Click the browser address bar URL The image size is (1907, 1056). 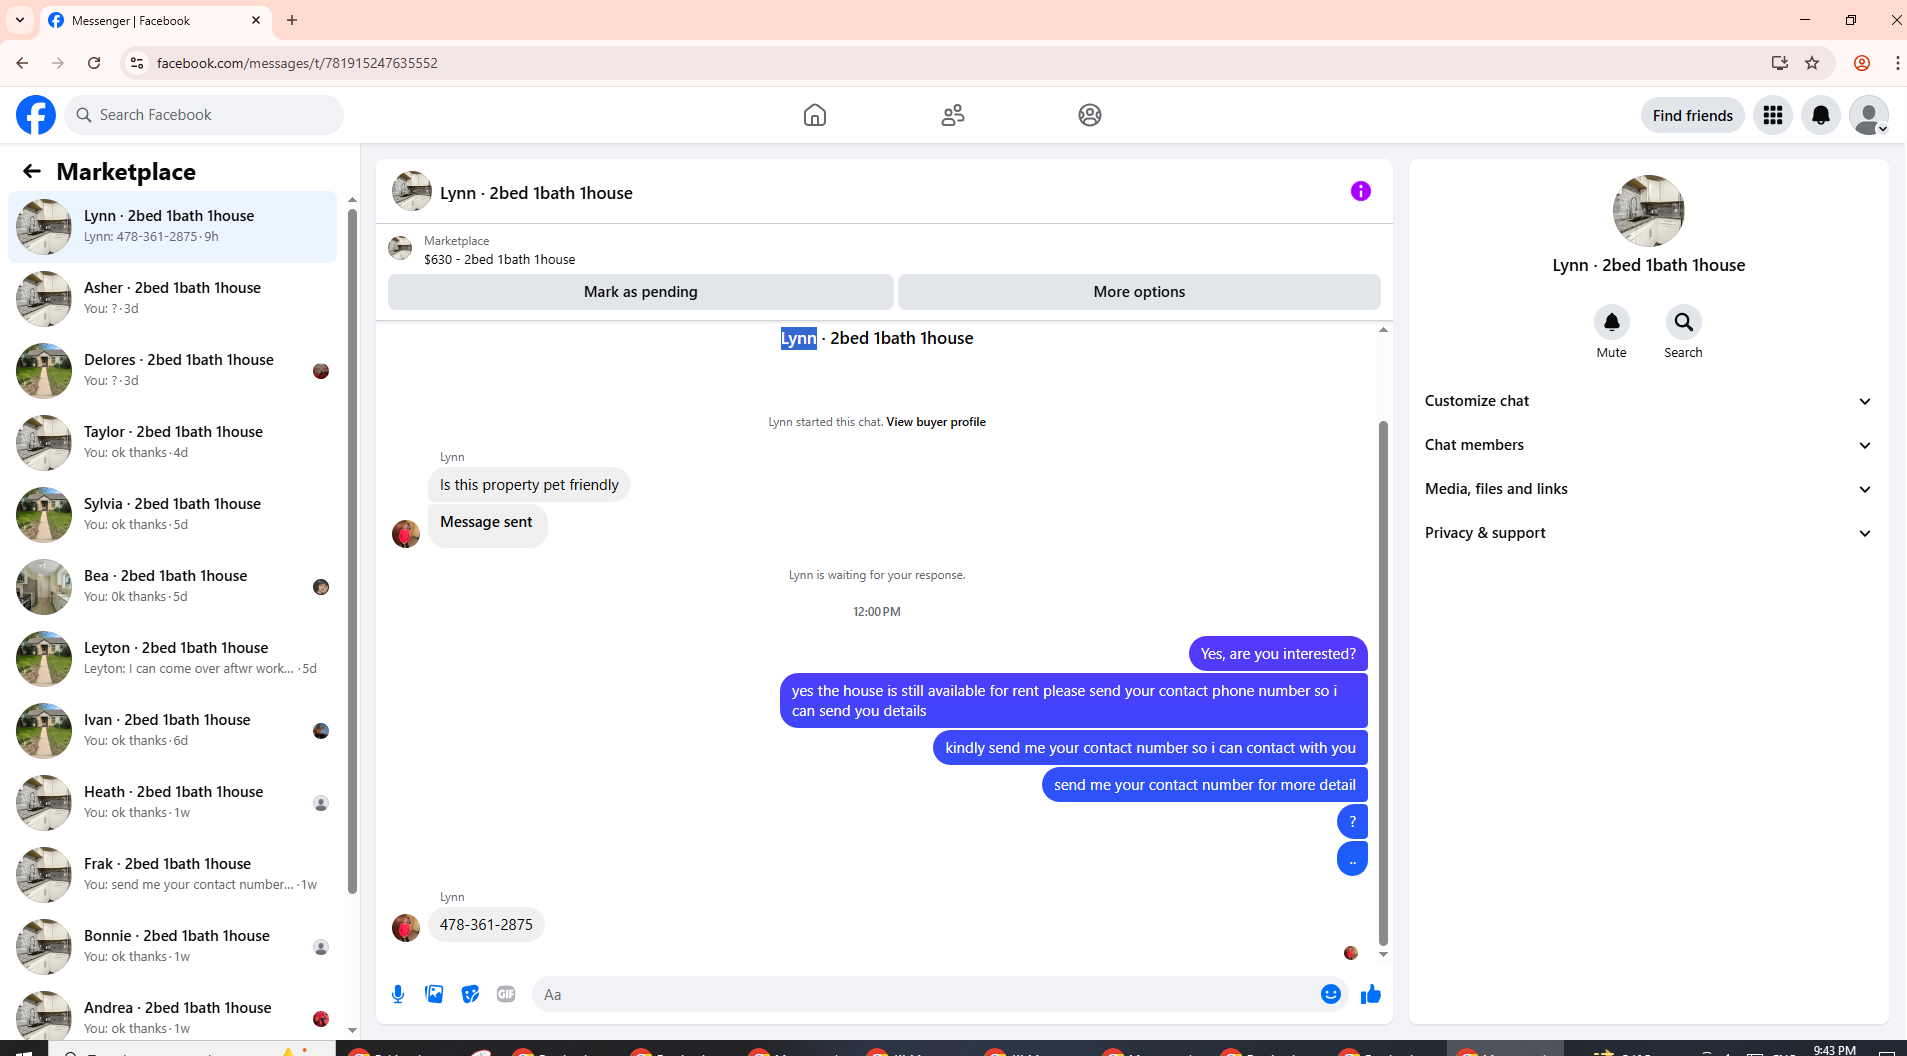(297, 63)
